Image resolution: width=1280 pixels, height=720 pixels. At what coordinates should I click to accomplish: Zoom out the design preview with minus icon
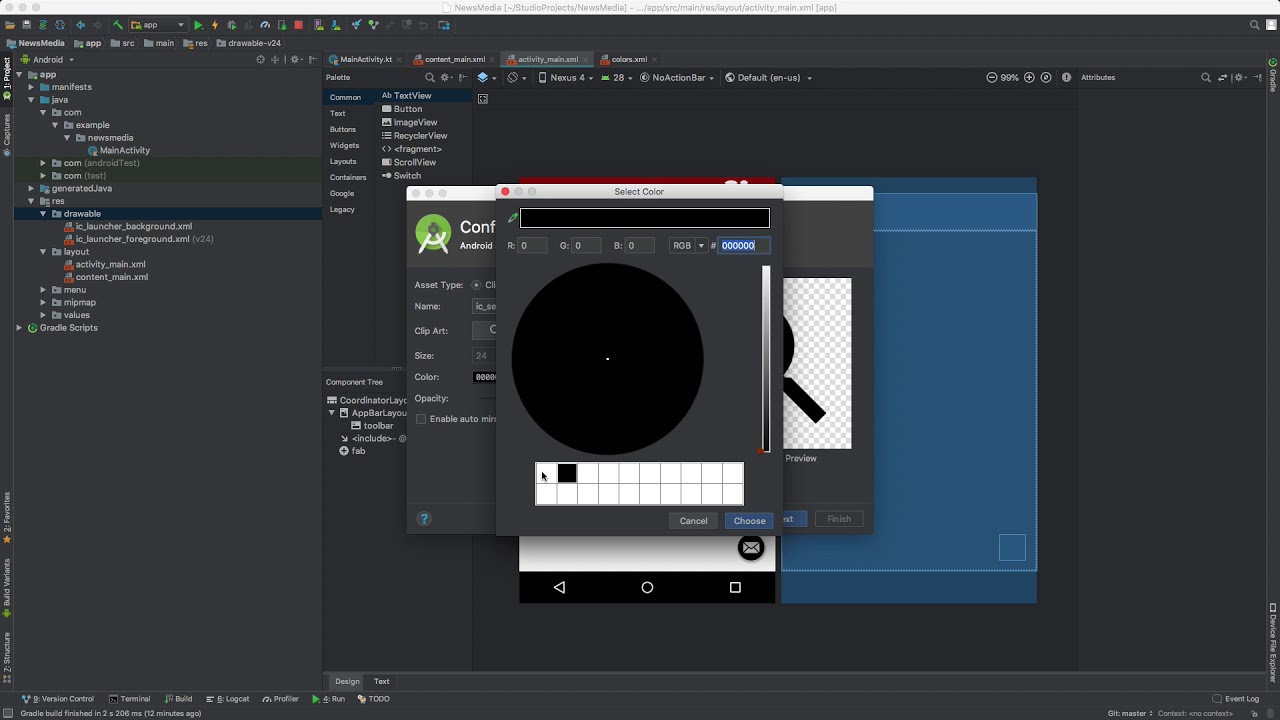point(991,77)
